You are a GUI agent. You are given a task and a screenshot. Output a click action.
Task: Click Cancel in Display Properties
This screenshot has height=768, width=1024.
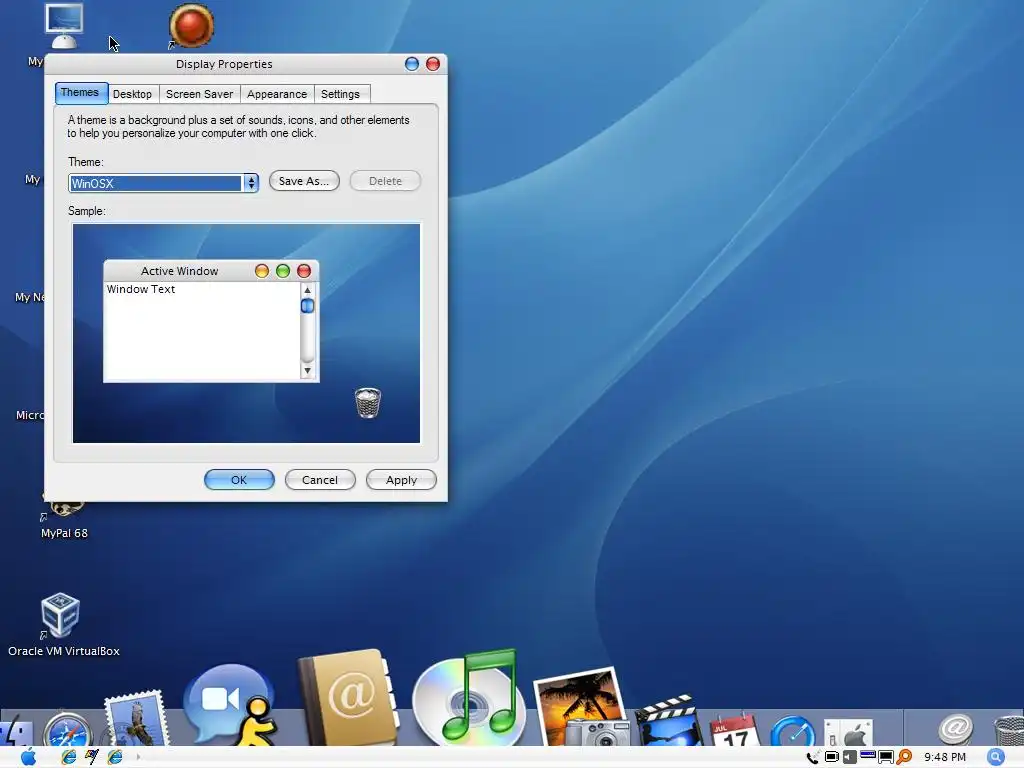(x=320, y=480)
